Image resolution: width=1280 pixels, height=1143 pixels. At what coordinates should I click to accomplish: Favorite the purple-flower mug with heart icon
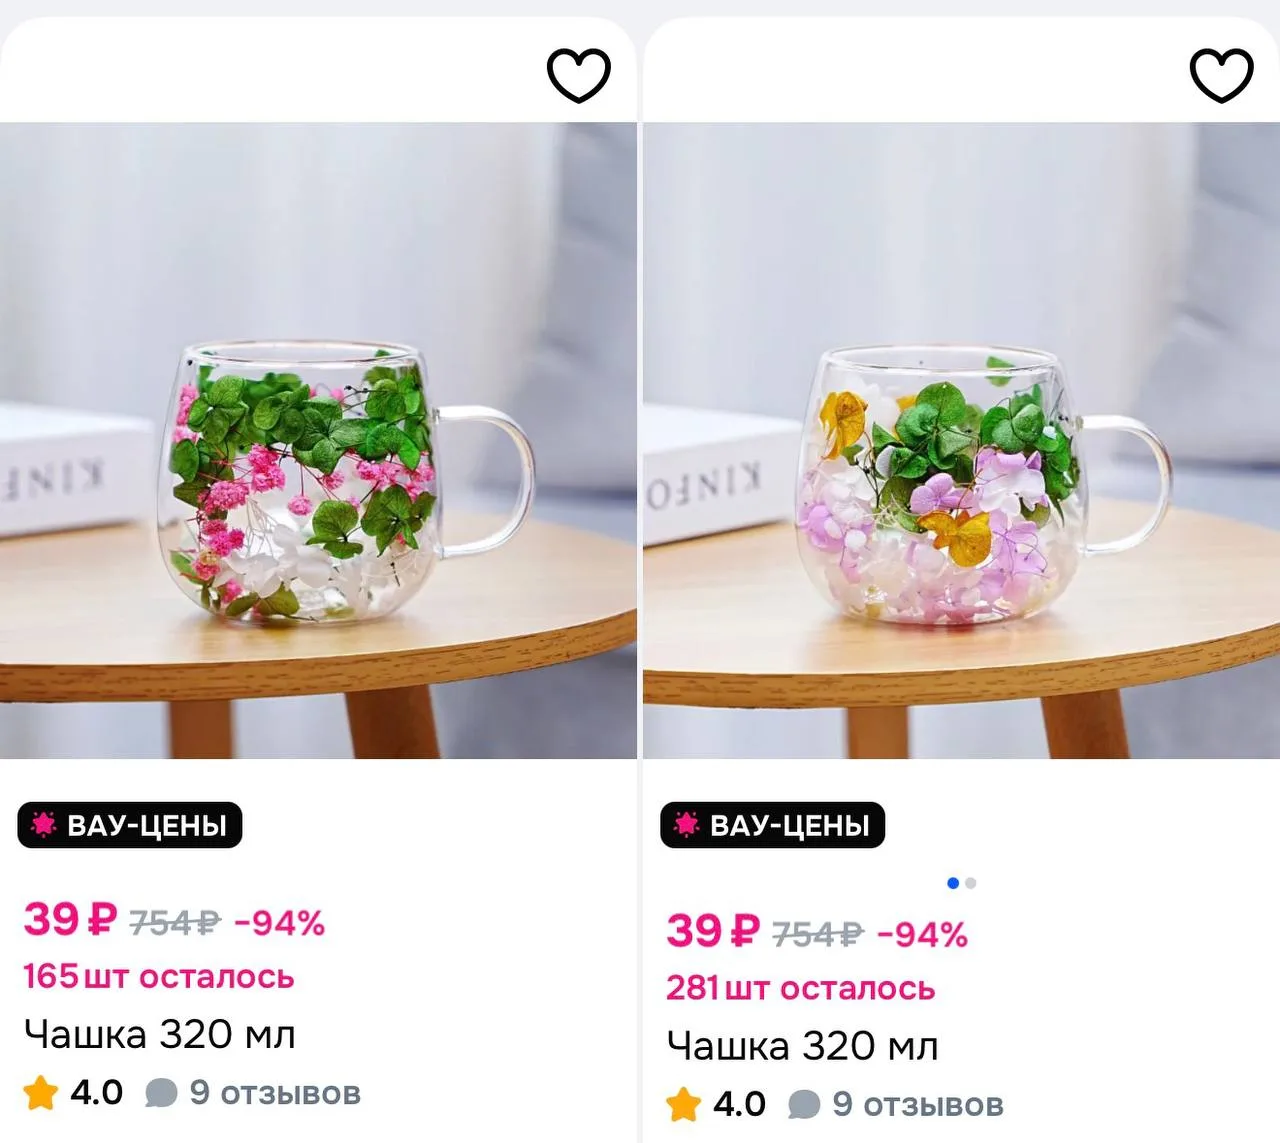click(x=1221, y=75)
